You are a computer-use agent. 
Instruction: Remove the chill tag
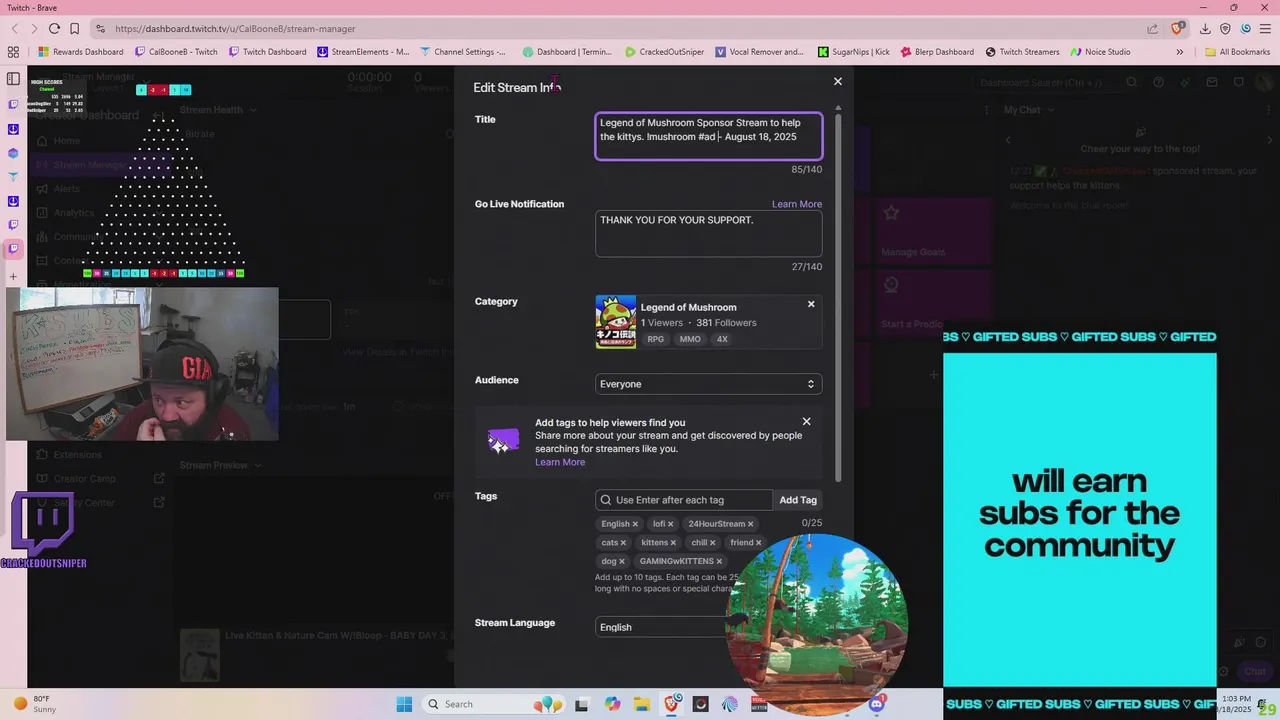[x=712, y=543]
